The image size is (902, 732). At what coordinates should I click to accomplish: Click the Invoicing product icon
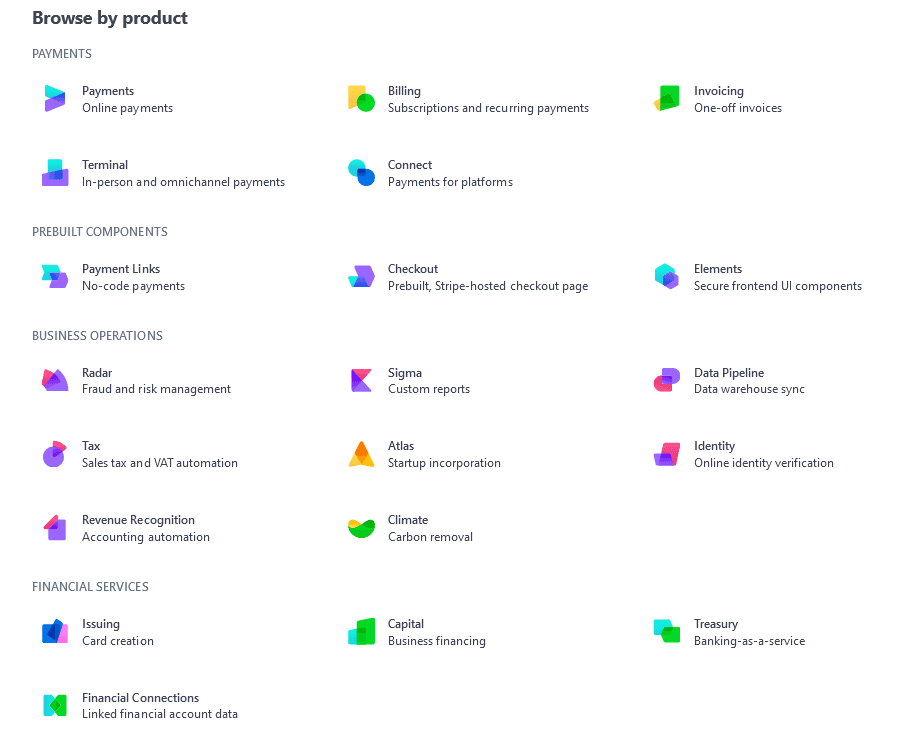click(667, 98)
